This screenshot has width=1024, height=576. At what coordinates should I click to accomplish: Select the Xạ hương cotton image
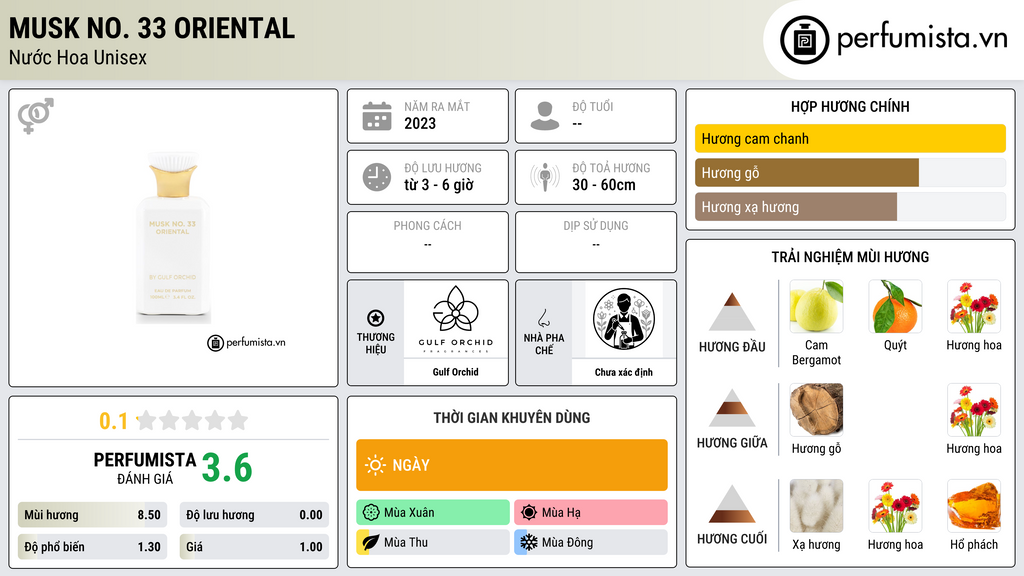pos(816,506)
